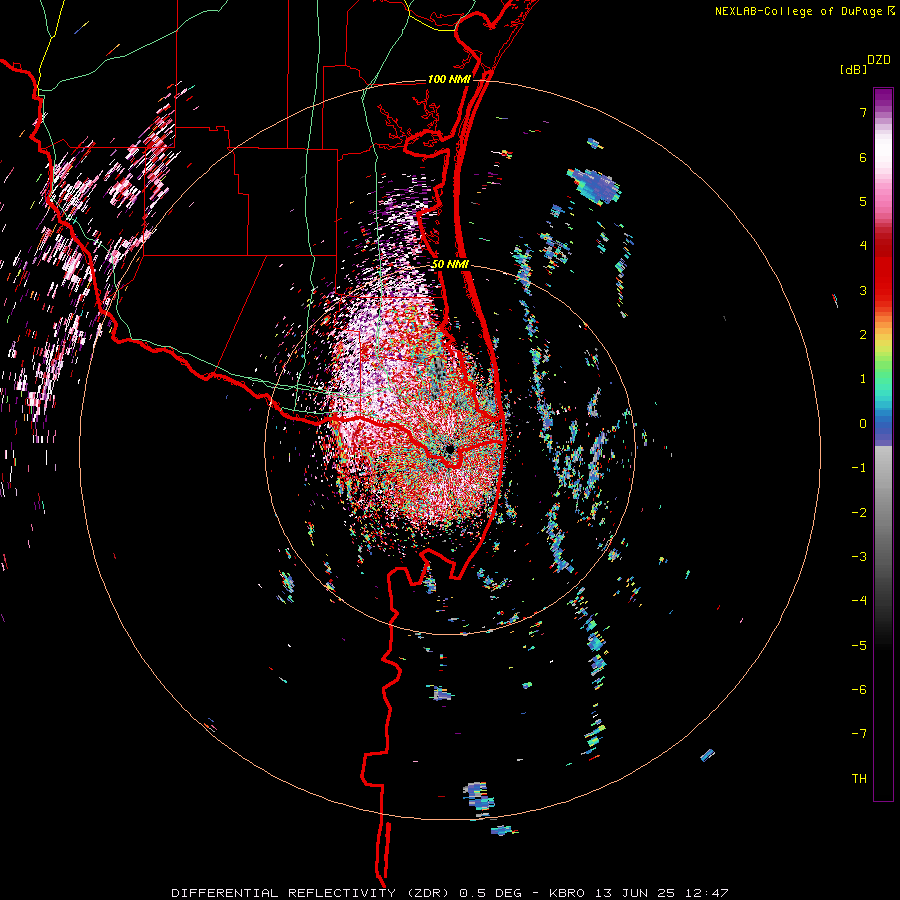Click the -5 value on color scale

pos(859,646)
